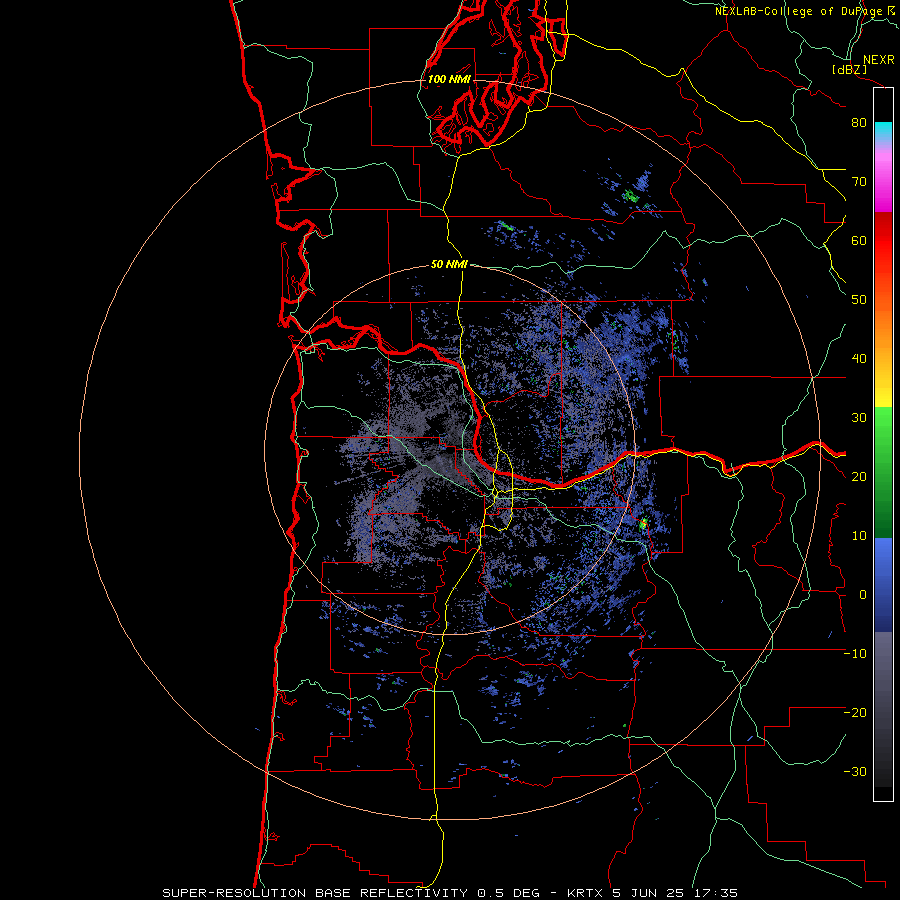
Task: Click the bright yellow-red echo cell east of radar
Action: click(643, 523)
